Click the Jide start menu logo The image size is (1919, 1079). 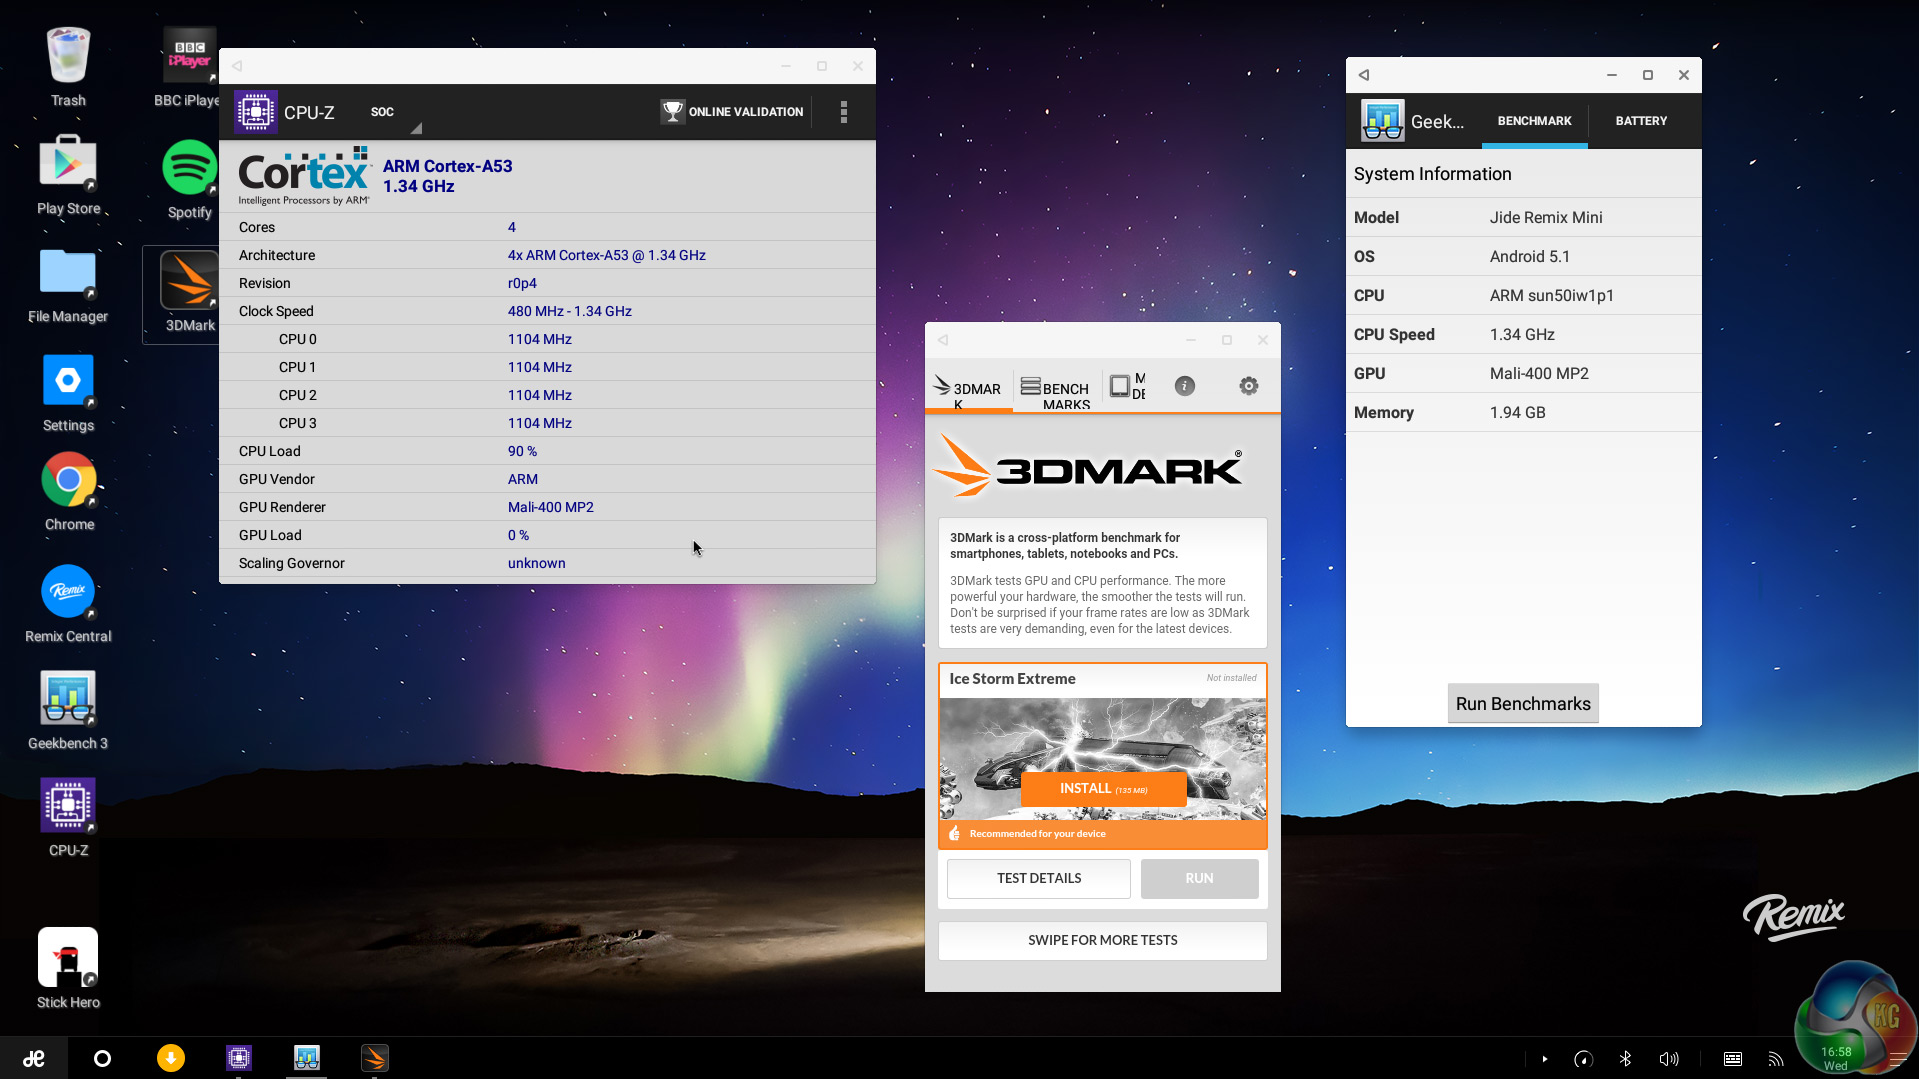point(34,1058)
